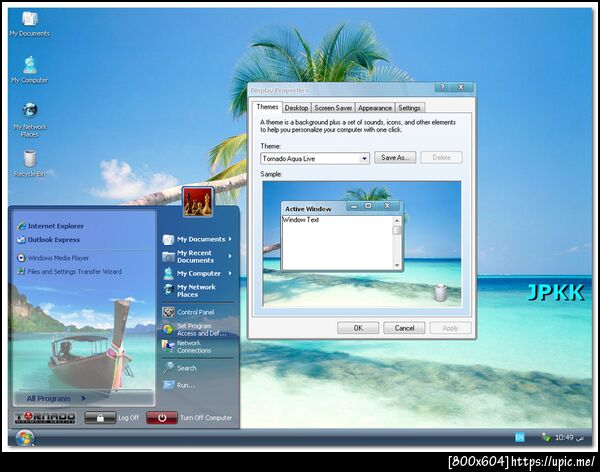Expand the My Recent Documents submenu arrow
600x472 pixels.
(x=230, y=256)
